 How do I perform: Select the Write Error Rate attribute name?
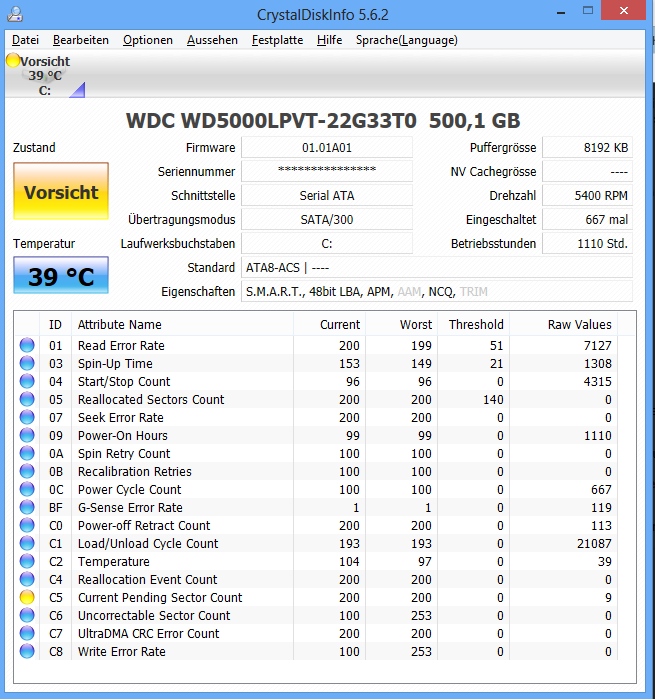point(122,651)
